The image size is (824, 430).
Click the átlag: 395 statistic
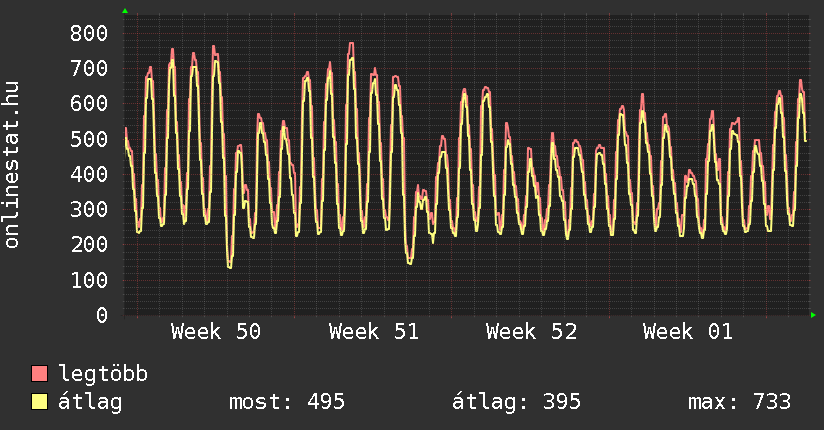coord(517,402)
